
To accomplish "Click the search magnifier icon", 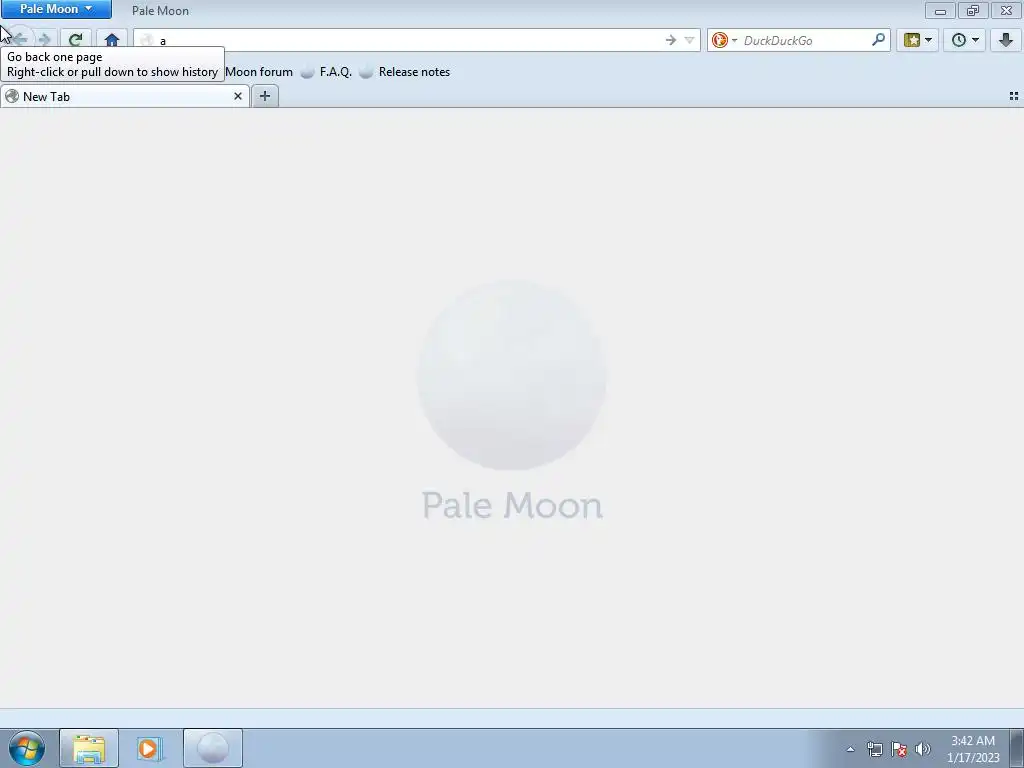I will pos(878,40).
